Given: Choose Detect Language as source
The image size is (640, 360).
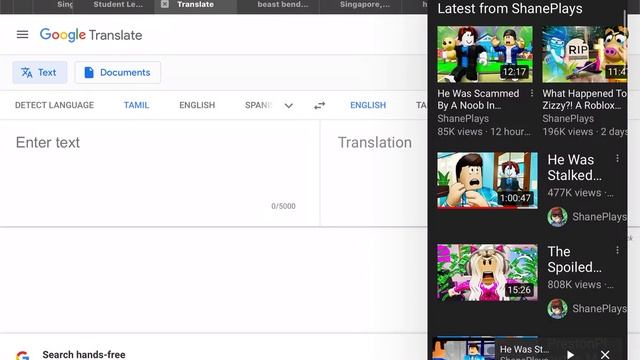Looking at the screenshot, I should (x=54, y=105).
